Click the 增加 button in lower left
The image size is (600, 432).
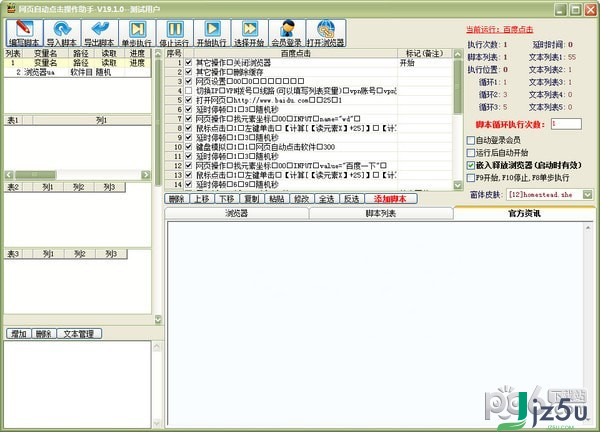click(19, 334)
